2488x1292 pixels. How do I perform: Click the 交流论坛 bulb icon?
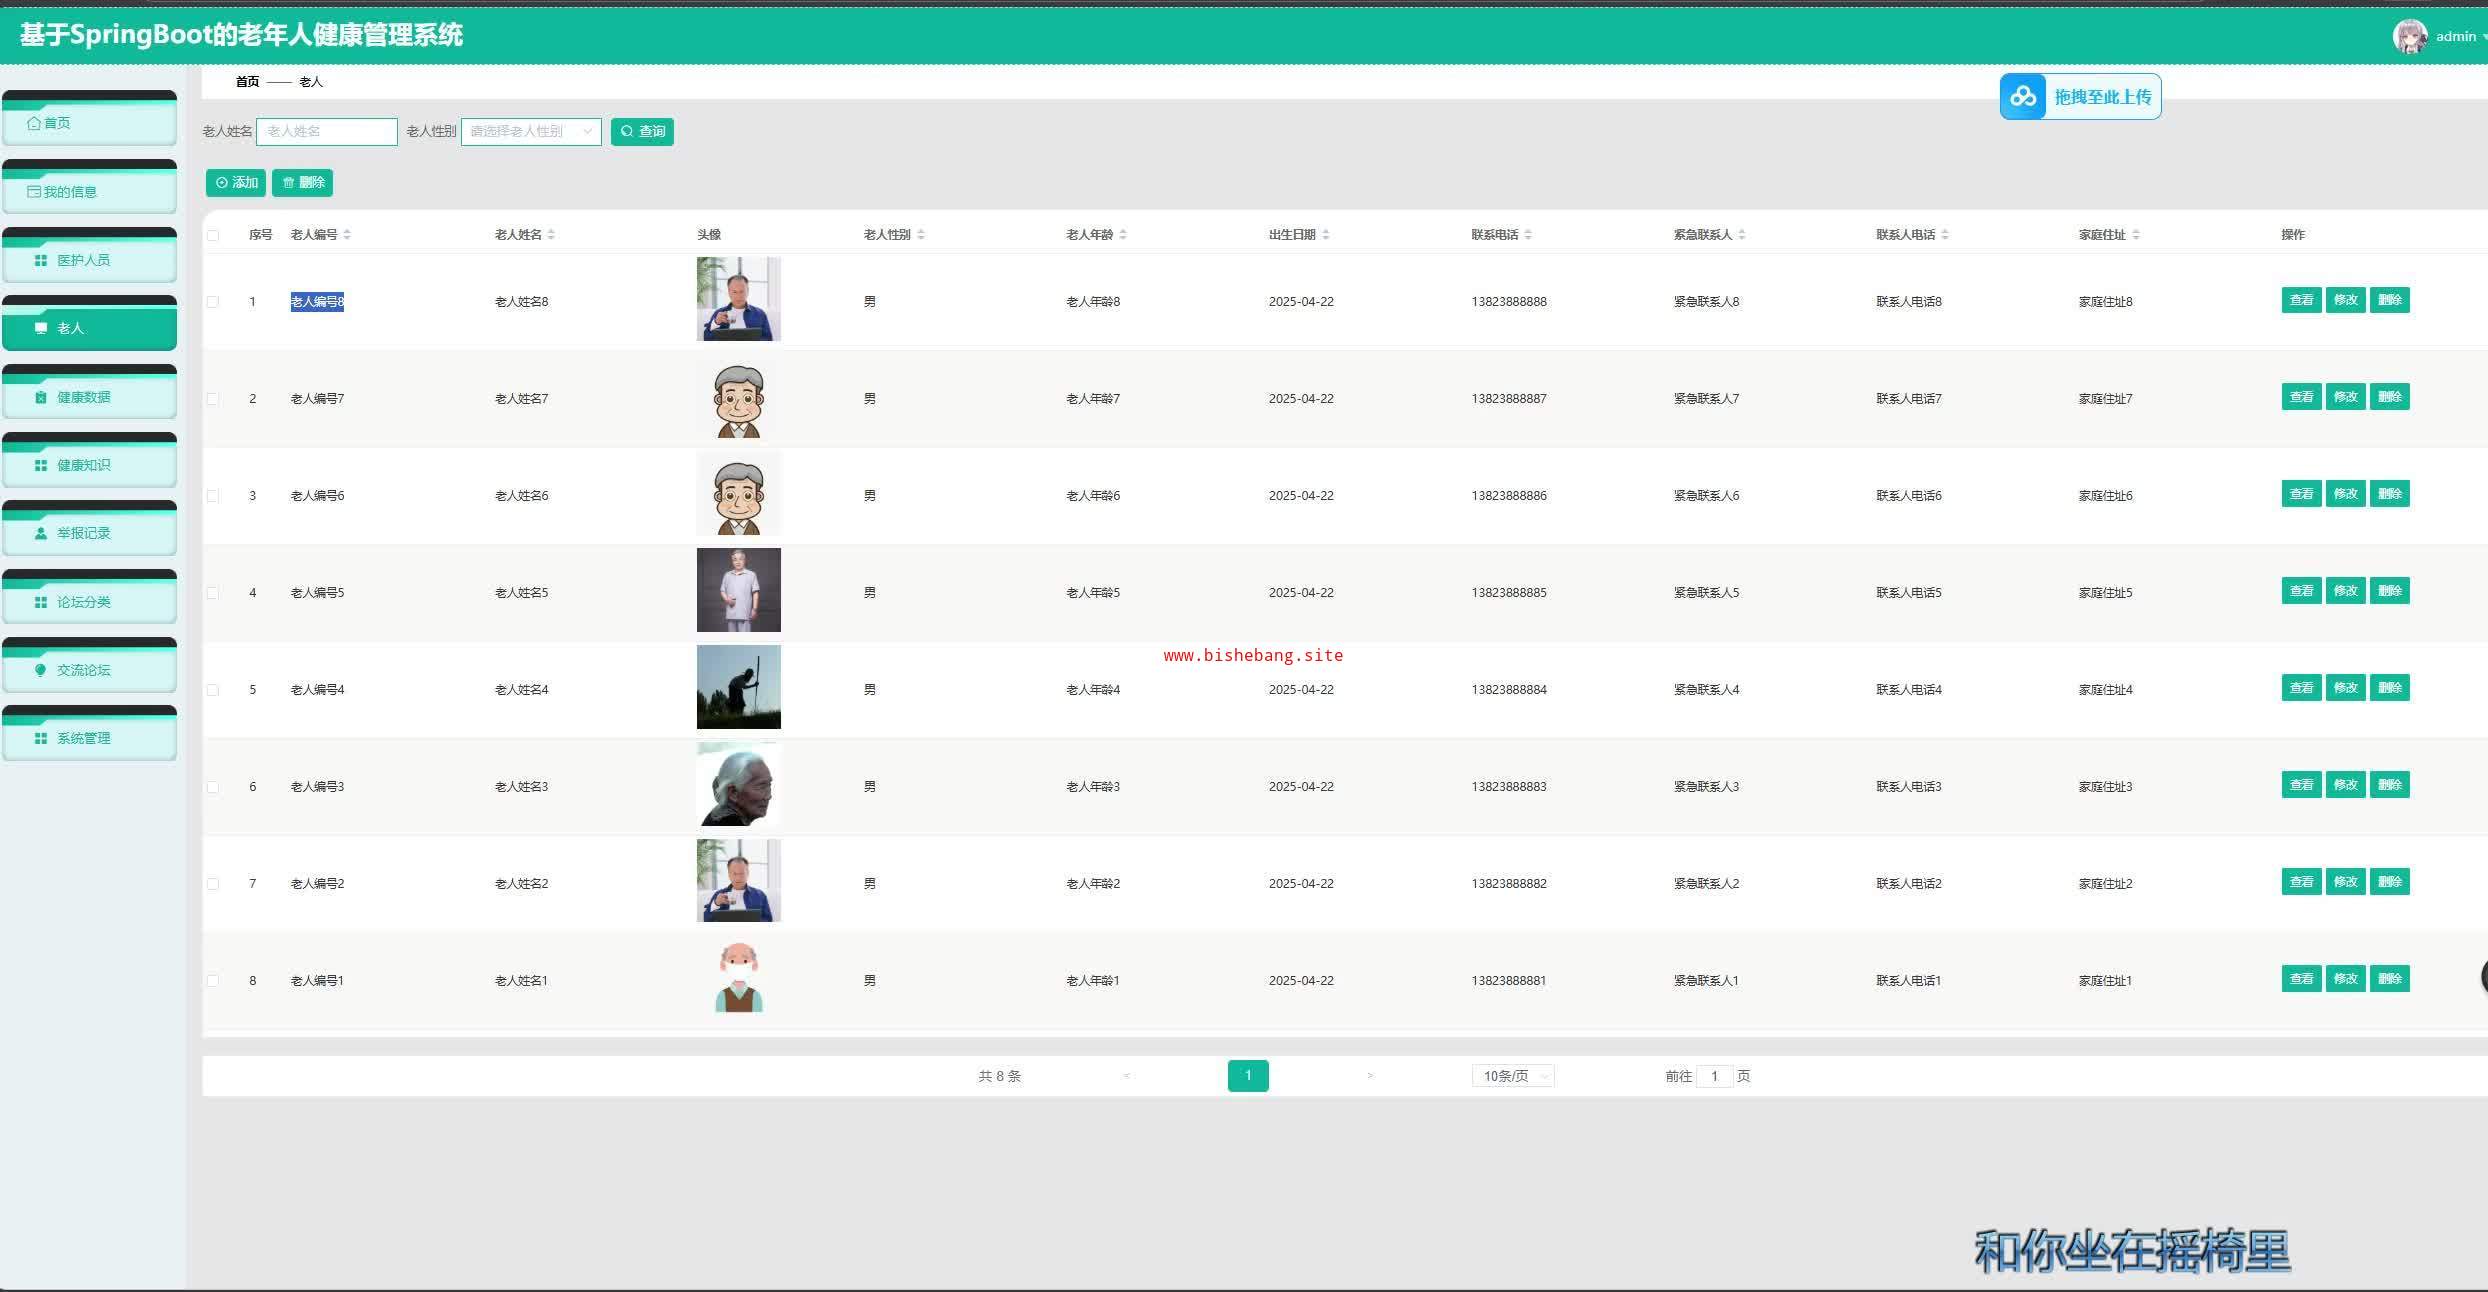tap(41, 670)
